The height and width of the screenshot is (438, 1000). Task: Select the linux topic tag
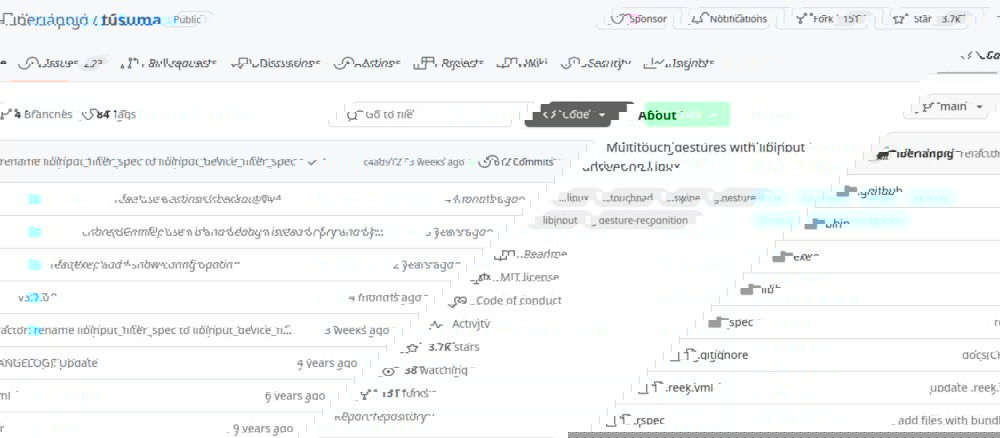click(x=573, y=198)
